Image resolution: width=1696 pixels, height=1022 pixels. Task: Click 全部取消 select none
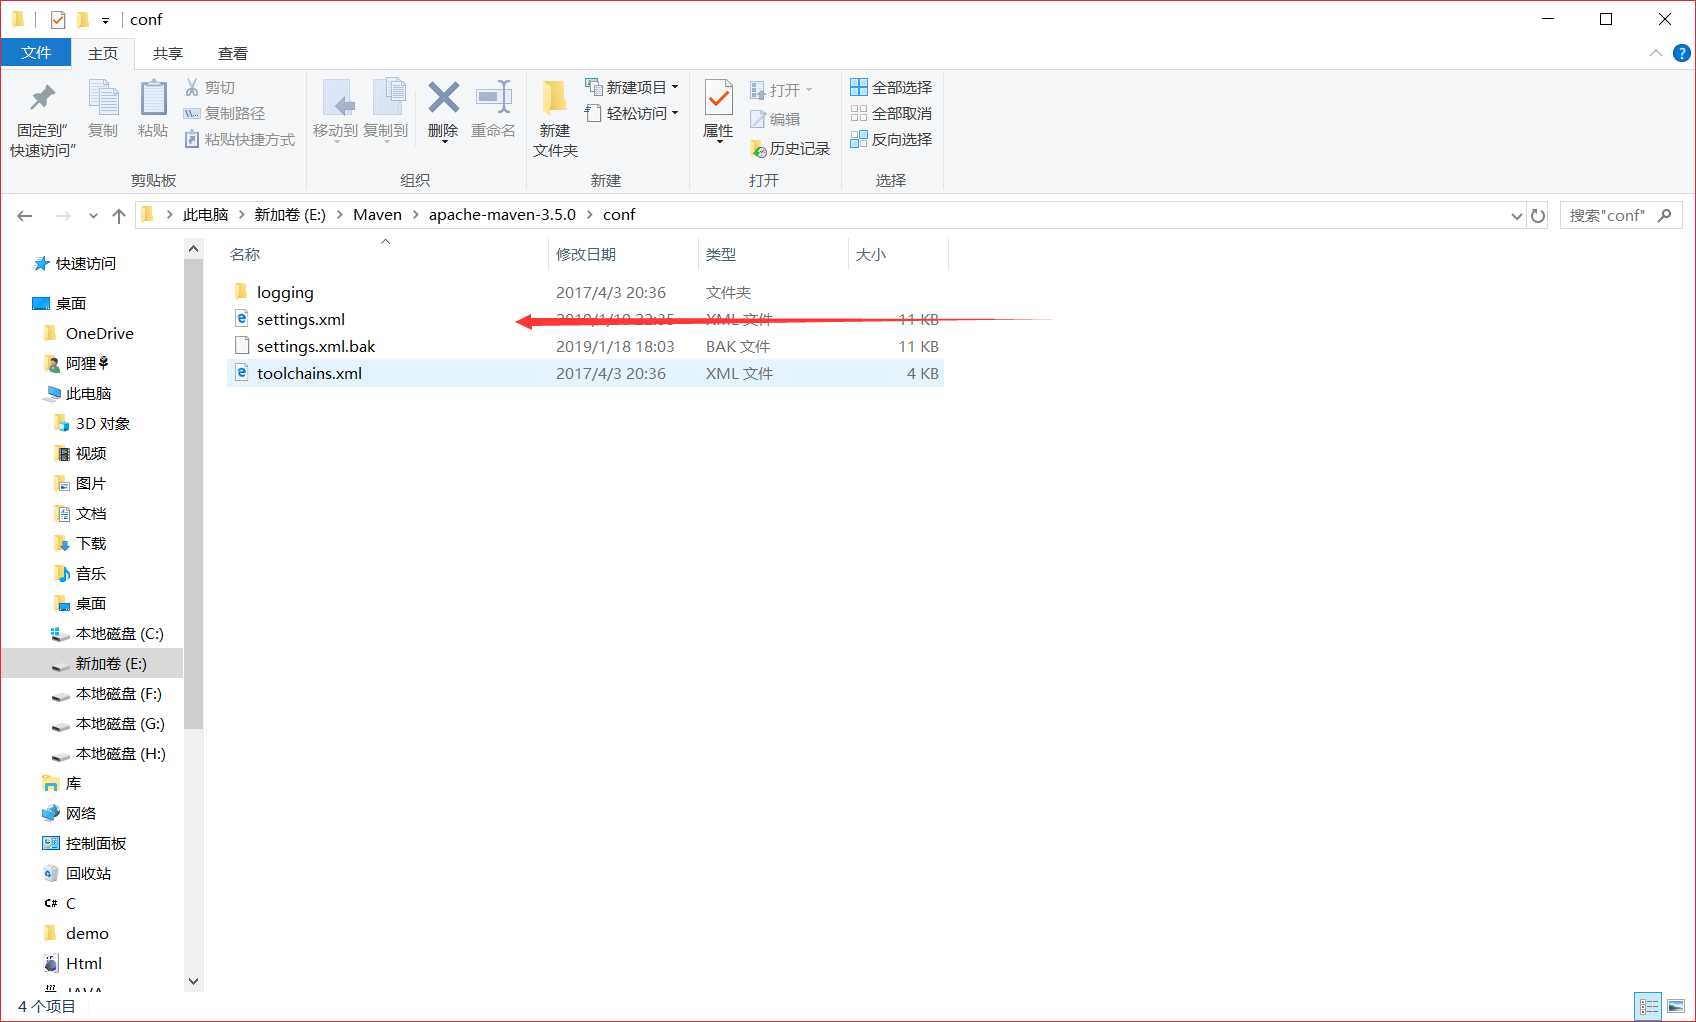coord(891,113)
